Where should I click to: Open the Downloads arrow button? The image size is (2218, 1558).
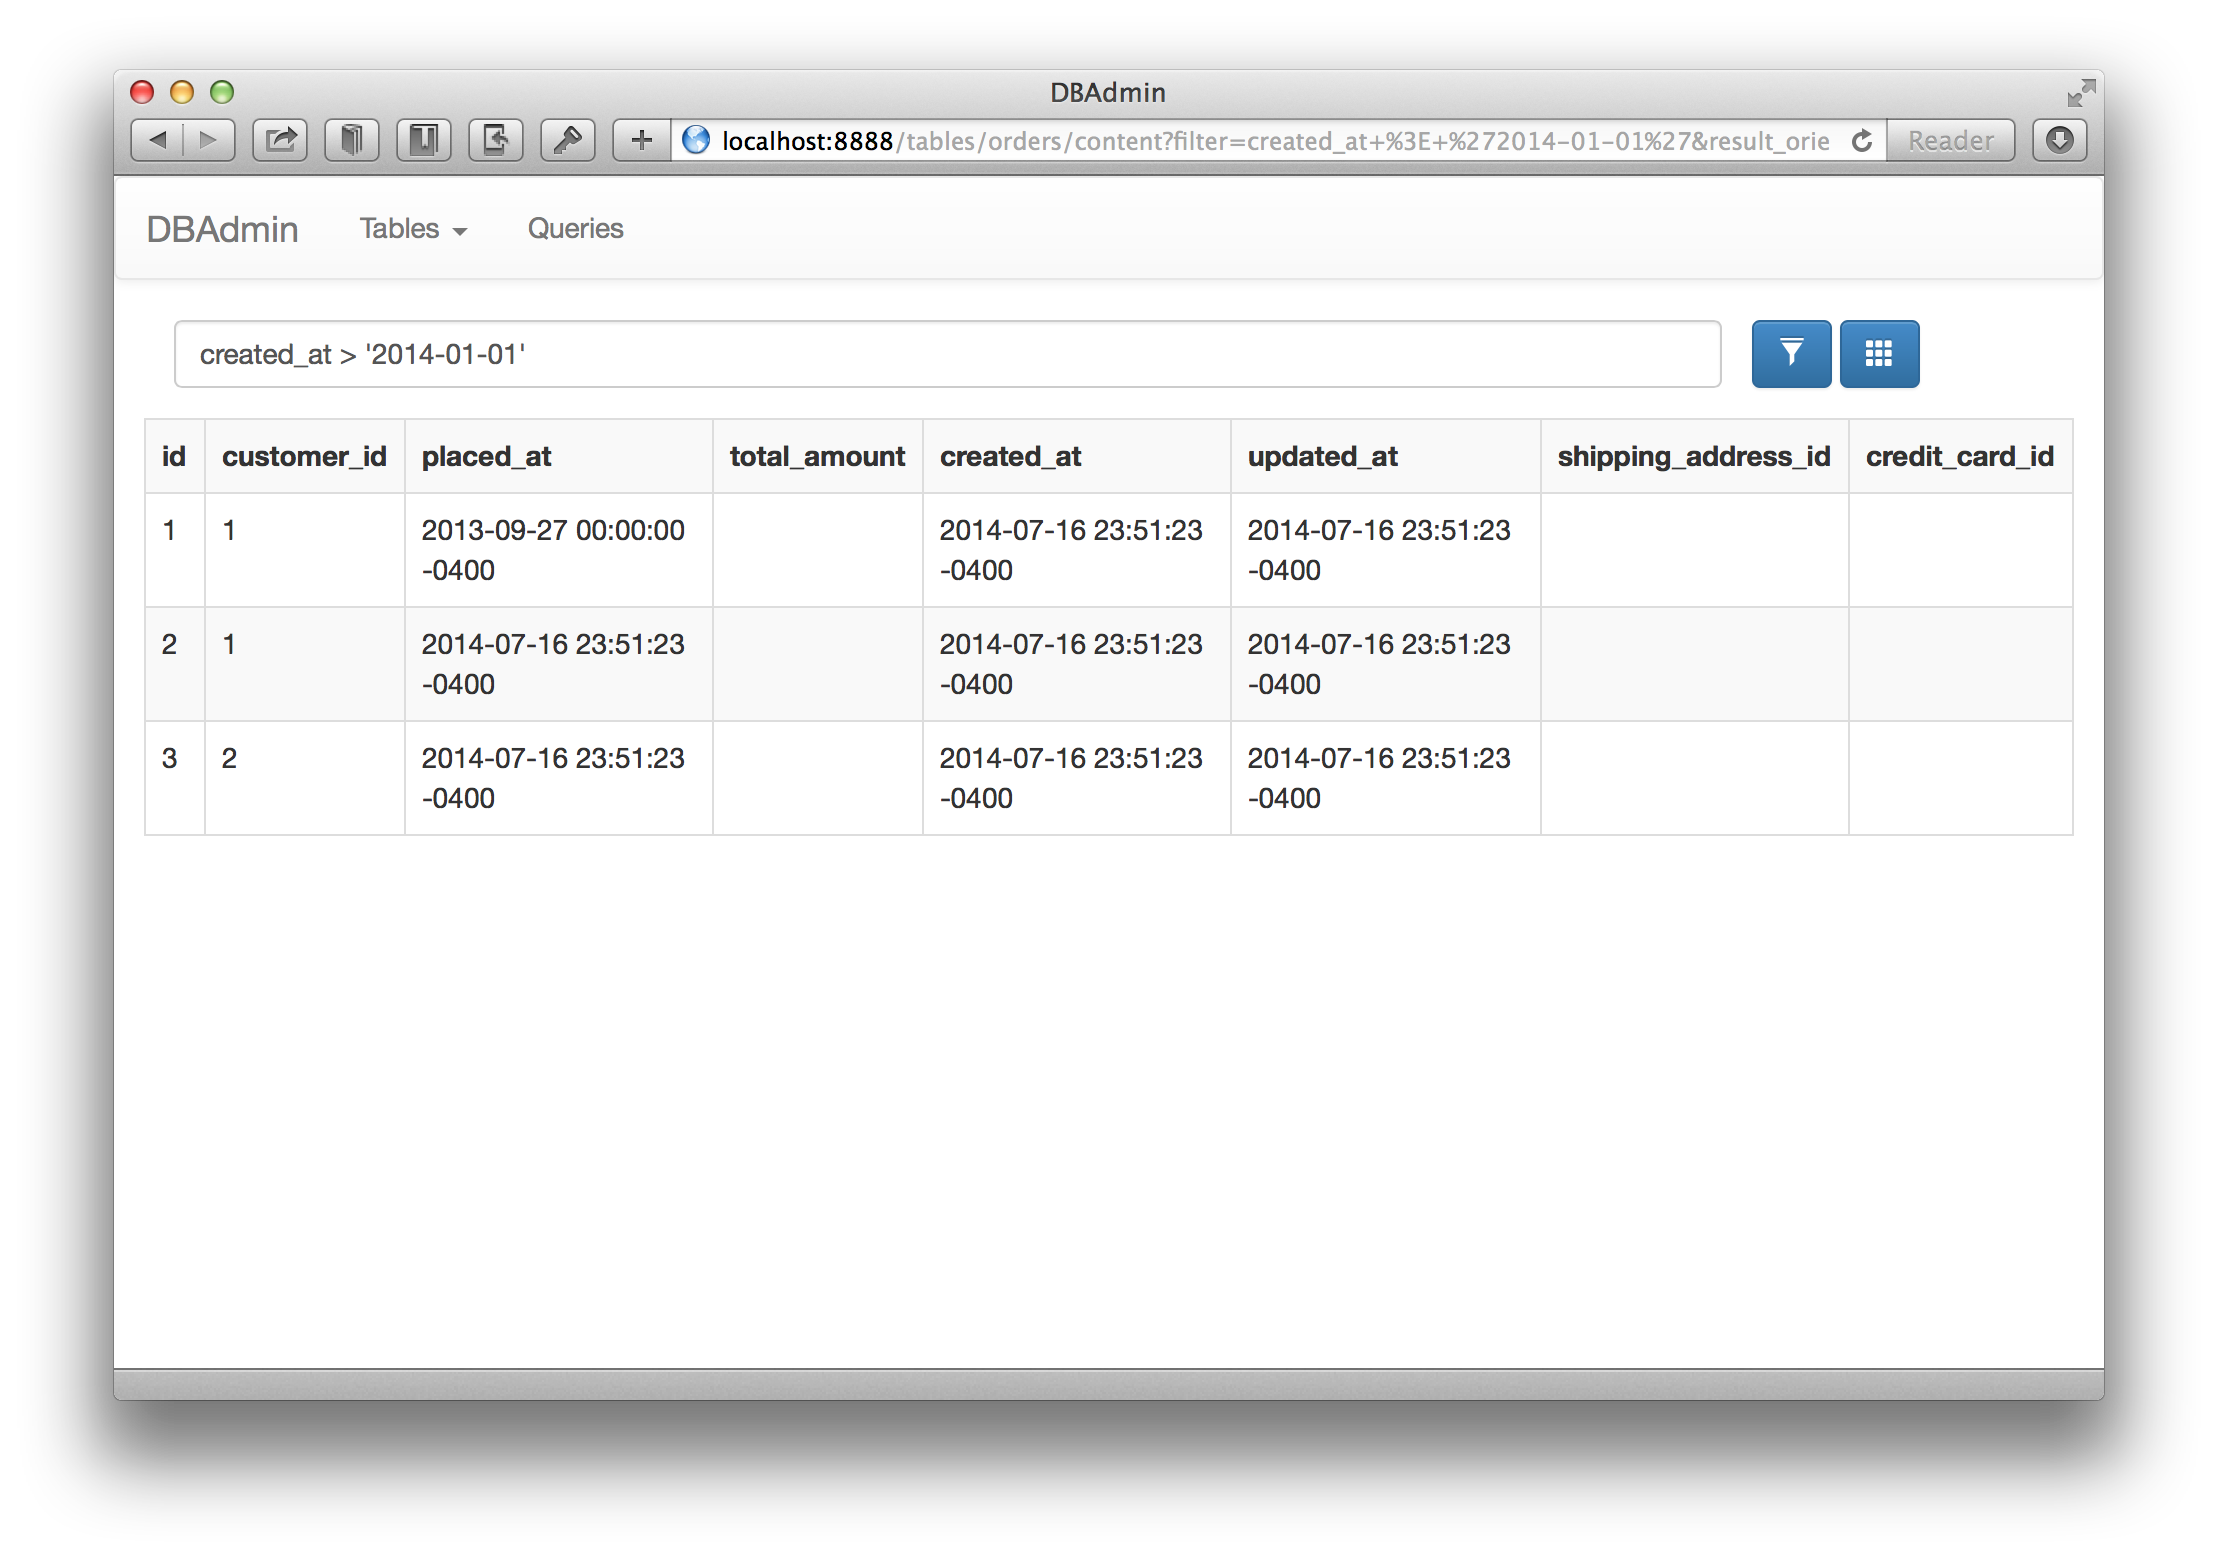click(2059, 140)
